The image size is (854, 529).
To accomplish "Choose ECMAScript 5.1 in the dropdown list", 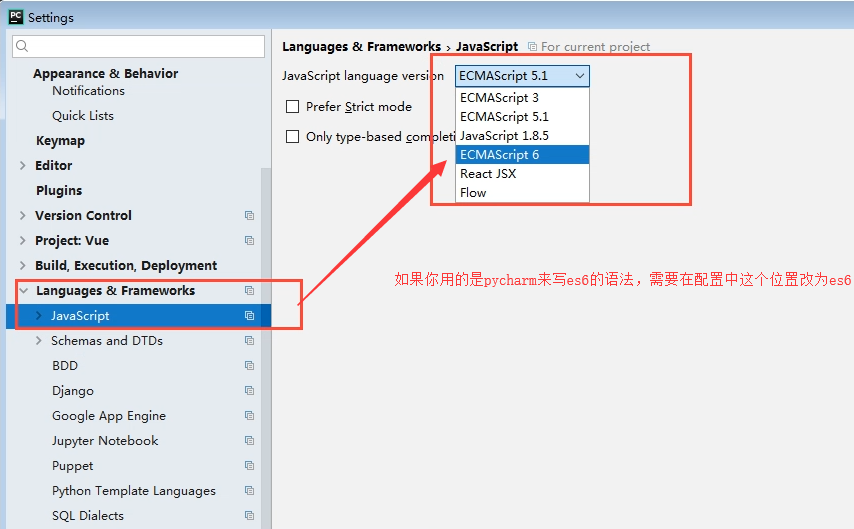I will point(522,117).
